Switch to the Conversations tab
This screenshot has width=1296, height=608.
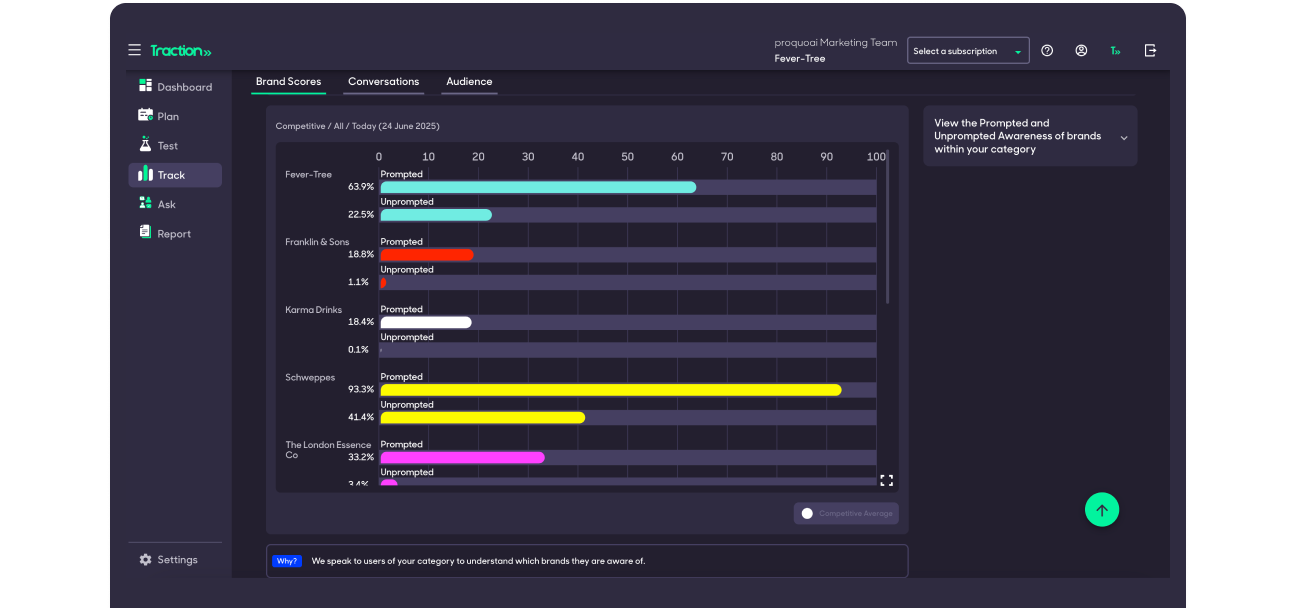pos(384,82)
